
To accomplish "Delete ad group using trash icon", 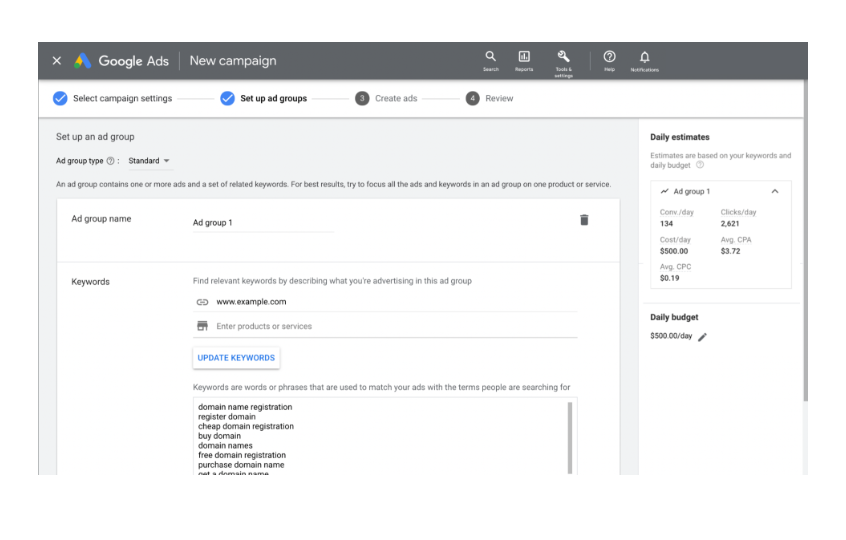I will 584,220.
